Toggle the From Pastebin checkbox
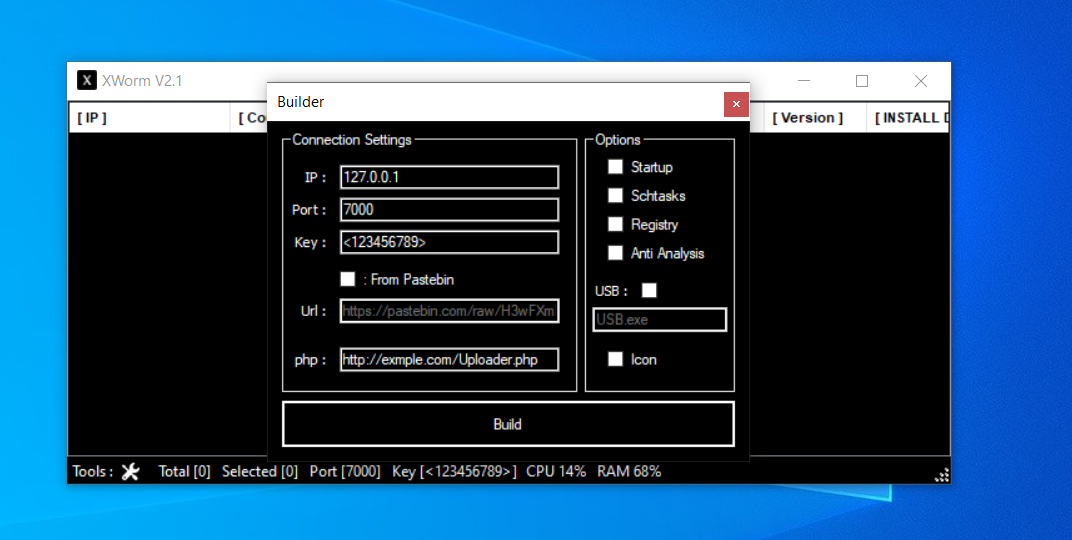 tap(347, 279)
